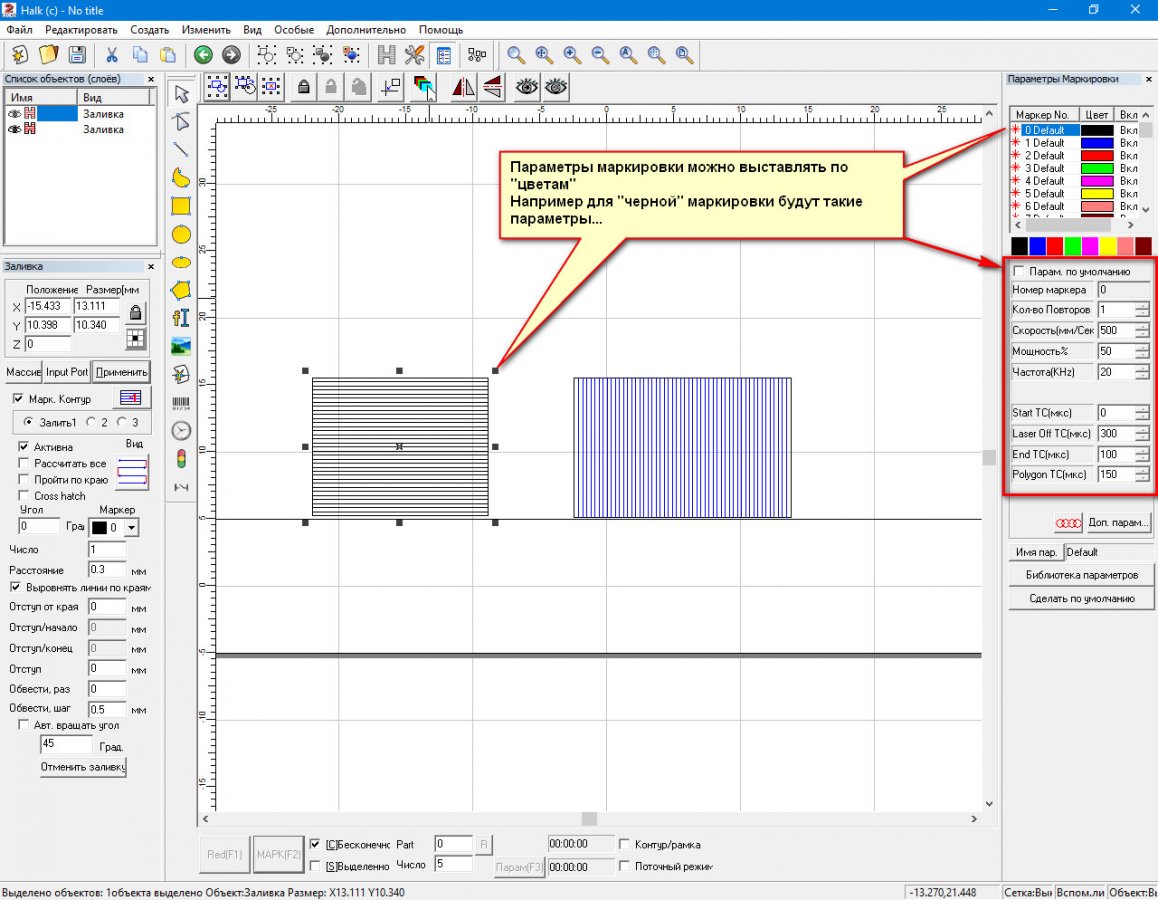The image size is (1158, 900).
Task: Pick the green swatch in the marker palette
Action: click(1073, 246)
